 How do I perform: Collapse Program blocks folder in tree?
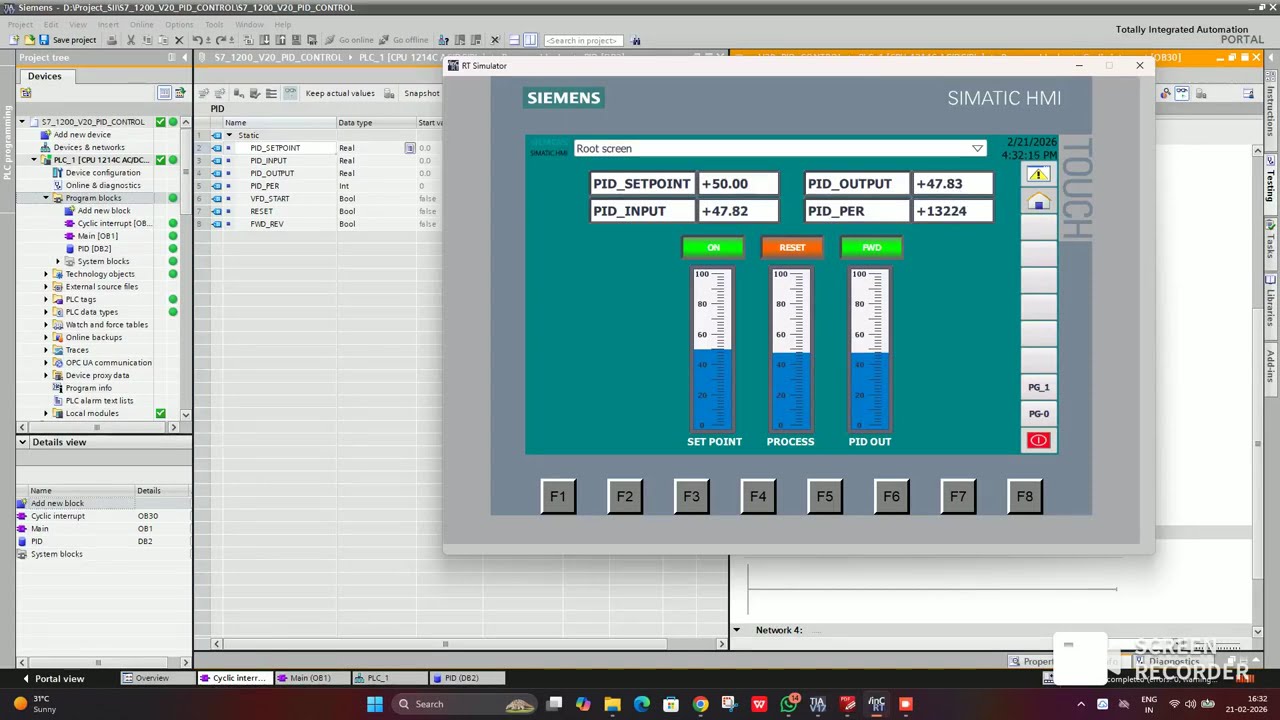click(x=45, y=198)
